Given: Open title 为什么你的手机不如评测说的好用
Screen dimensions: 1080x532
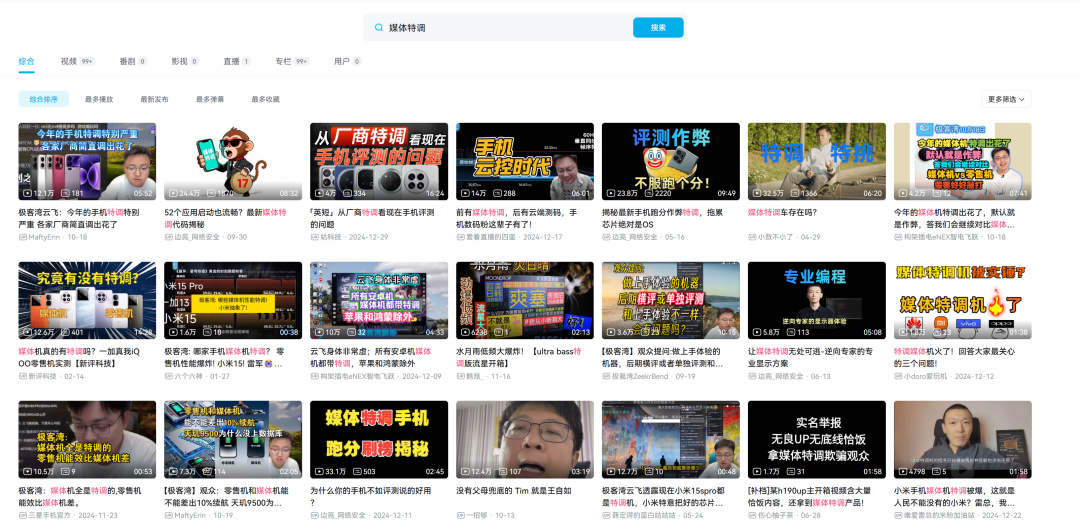Looking at the screenshot, I should pyautogui.click(x=371, y=497).
